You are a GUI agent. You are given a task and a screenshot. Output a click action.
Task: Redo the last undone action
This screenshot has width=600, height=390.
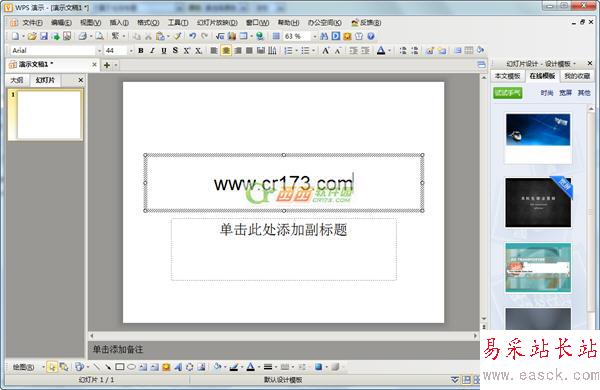pyautogui.click(x=205, y=36)
